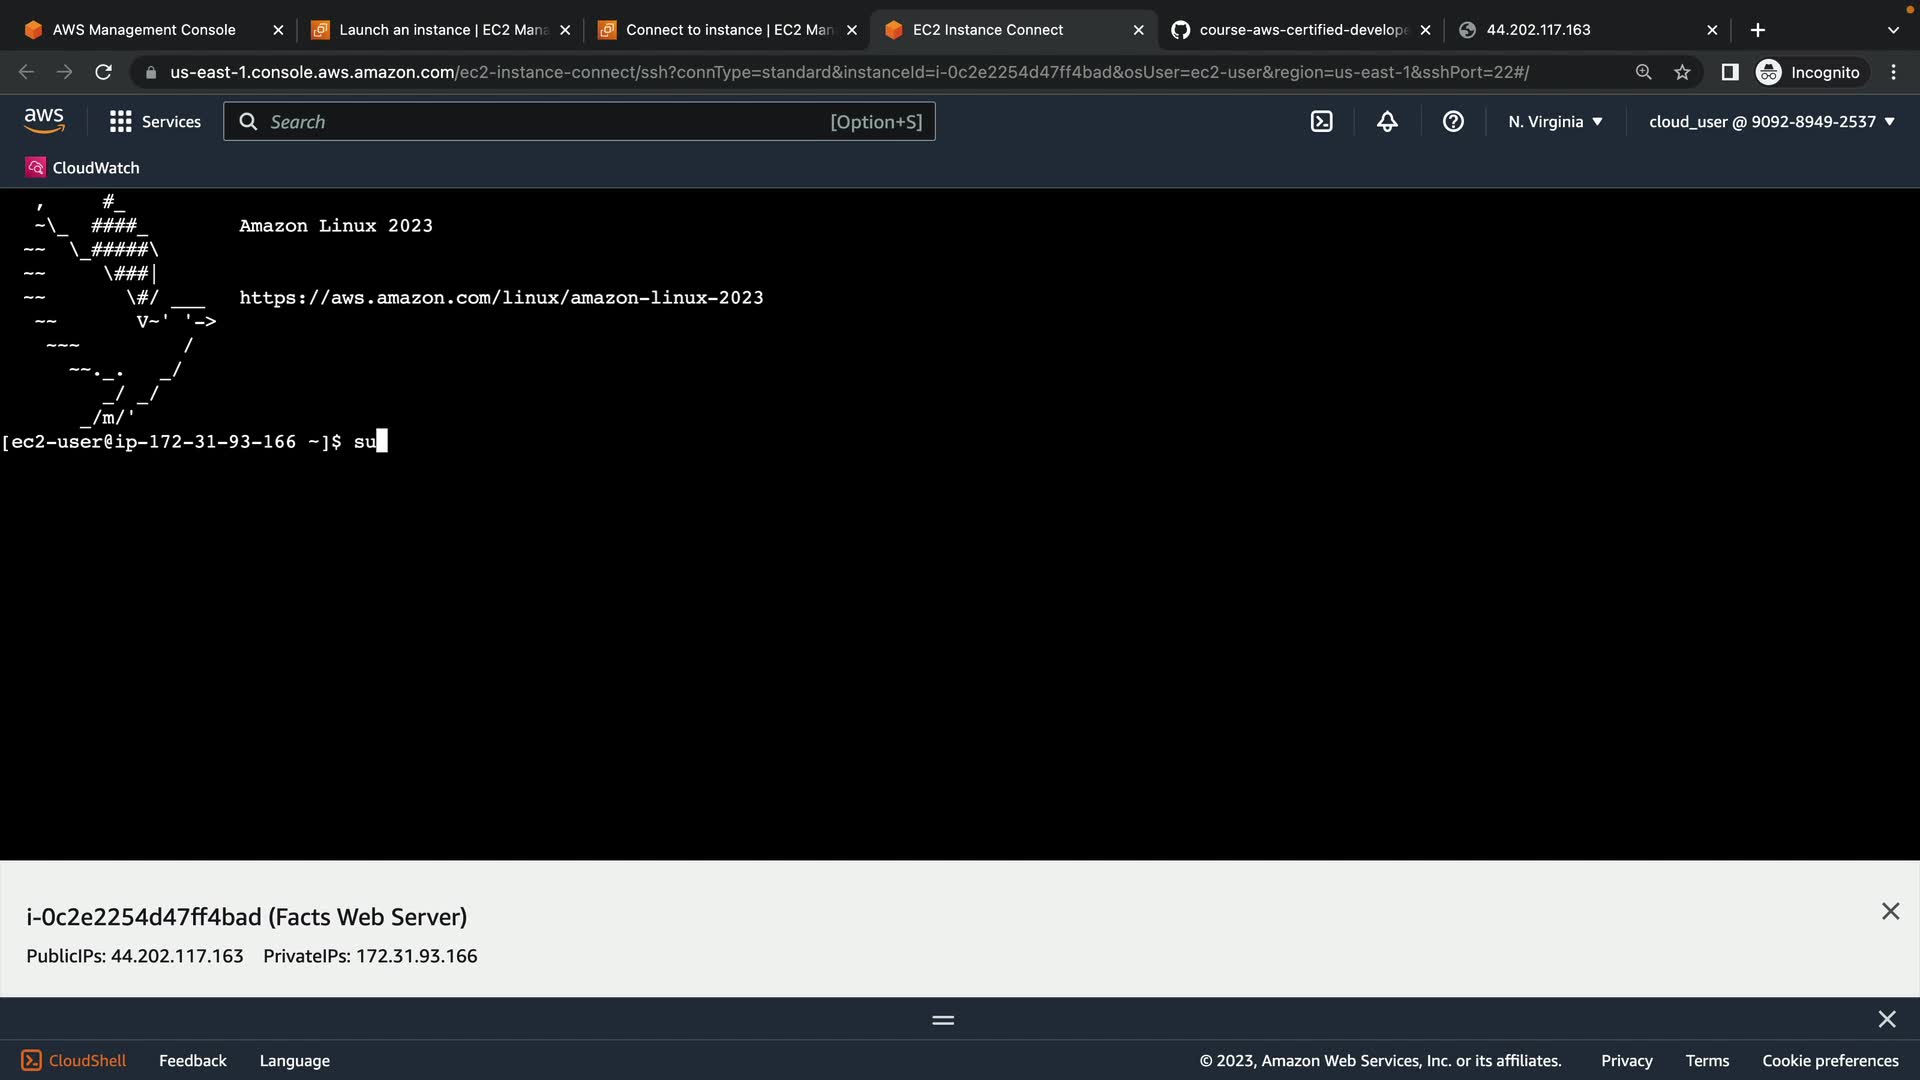Bookmark this page with the star icon
The width and height of the screenshot is (1920, 1080).
pyautogui.click(x=1682, y=72)
